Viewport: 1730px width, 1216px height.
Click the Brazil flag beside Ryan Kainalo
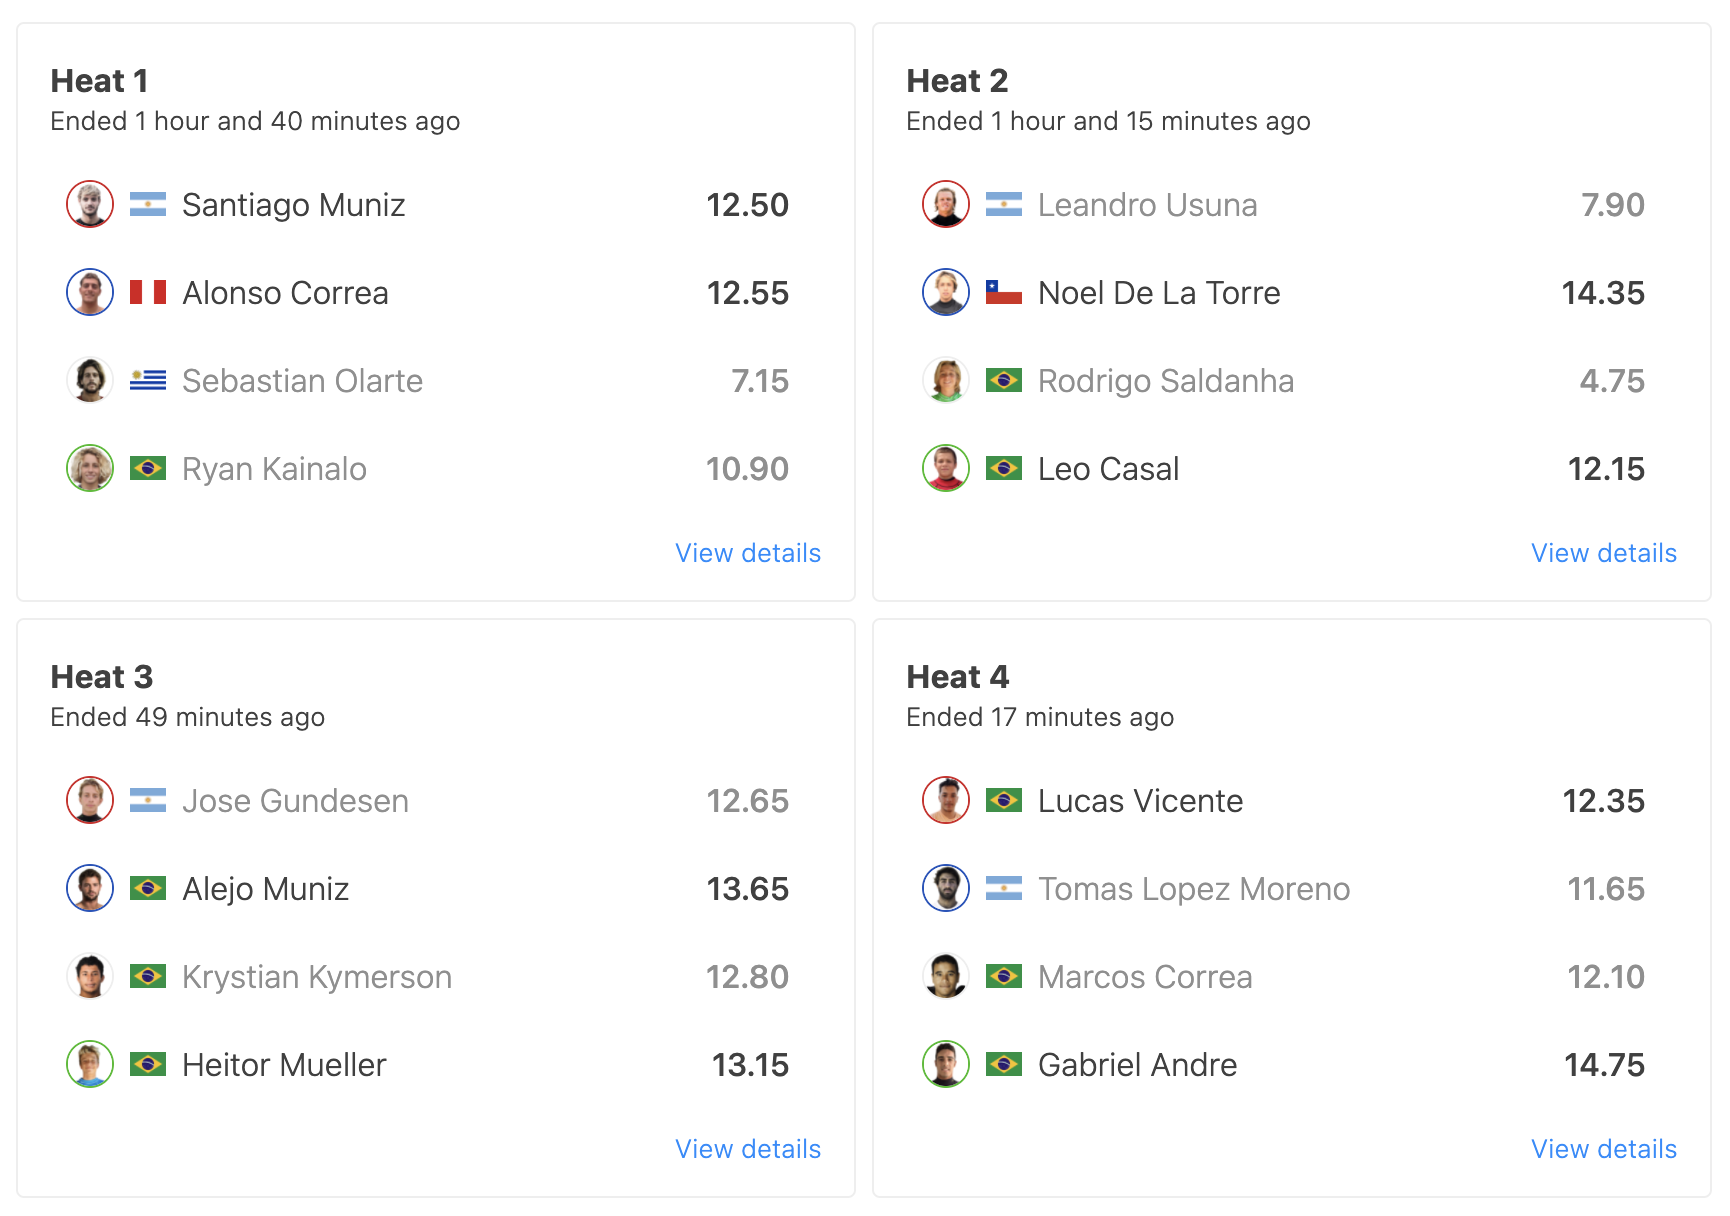tap(148, 469)
